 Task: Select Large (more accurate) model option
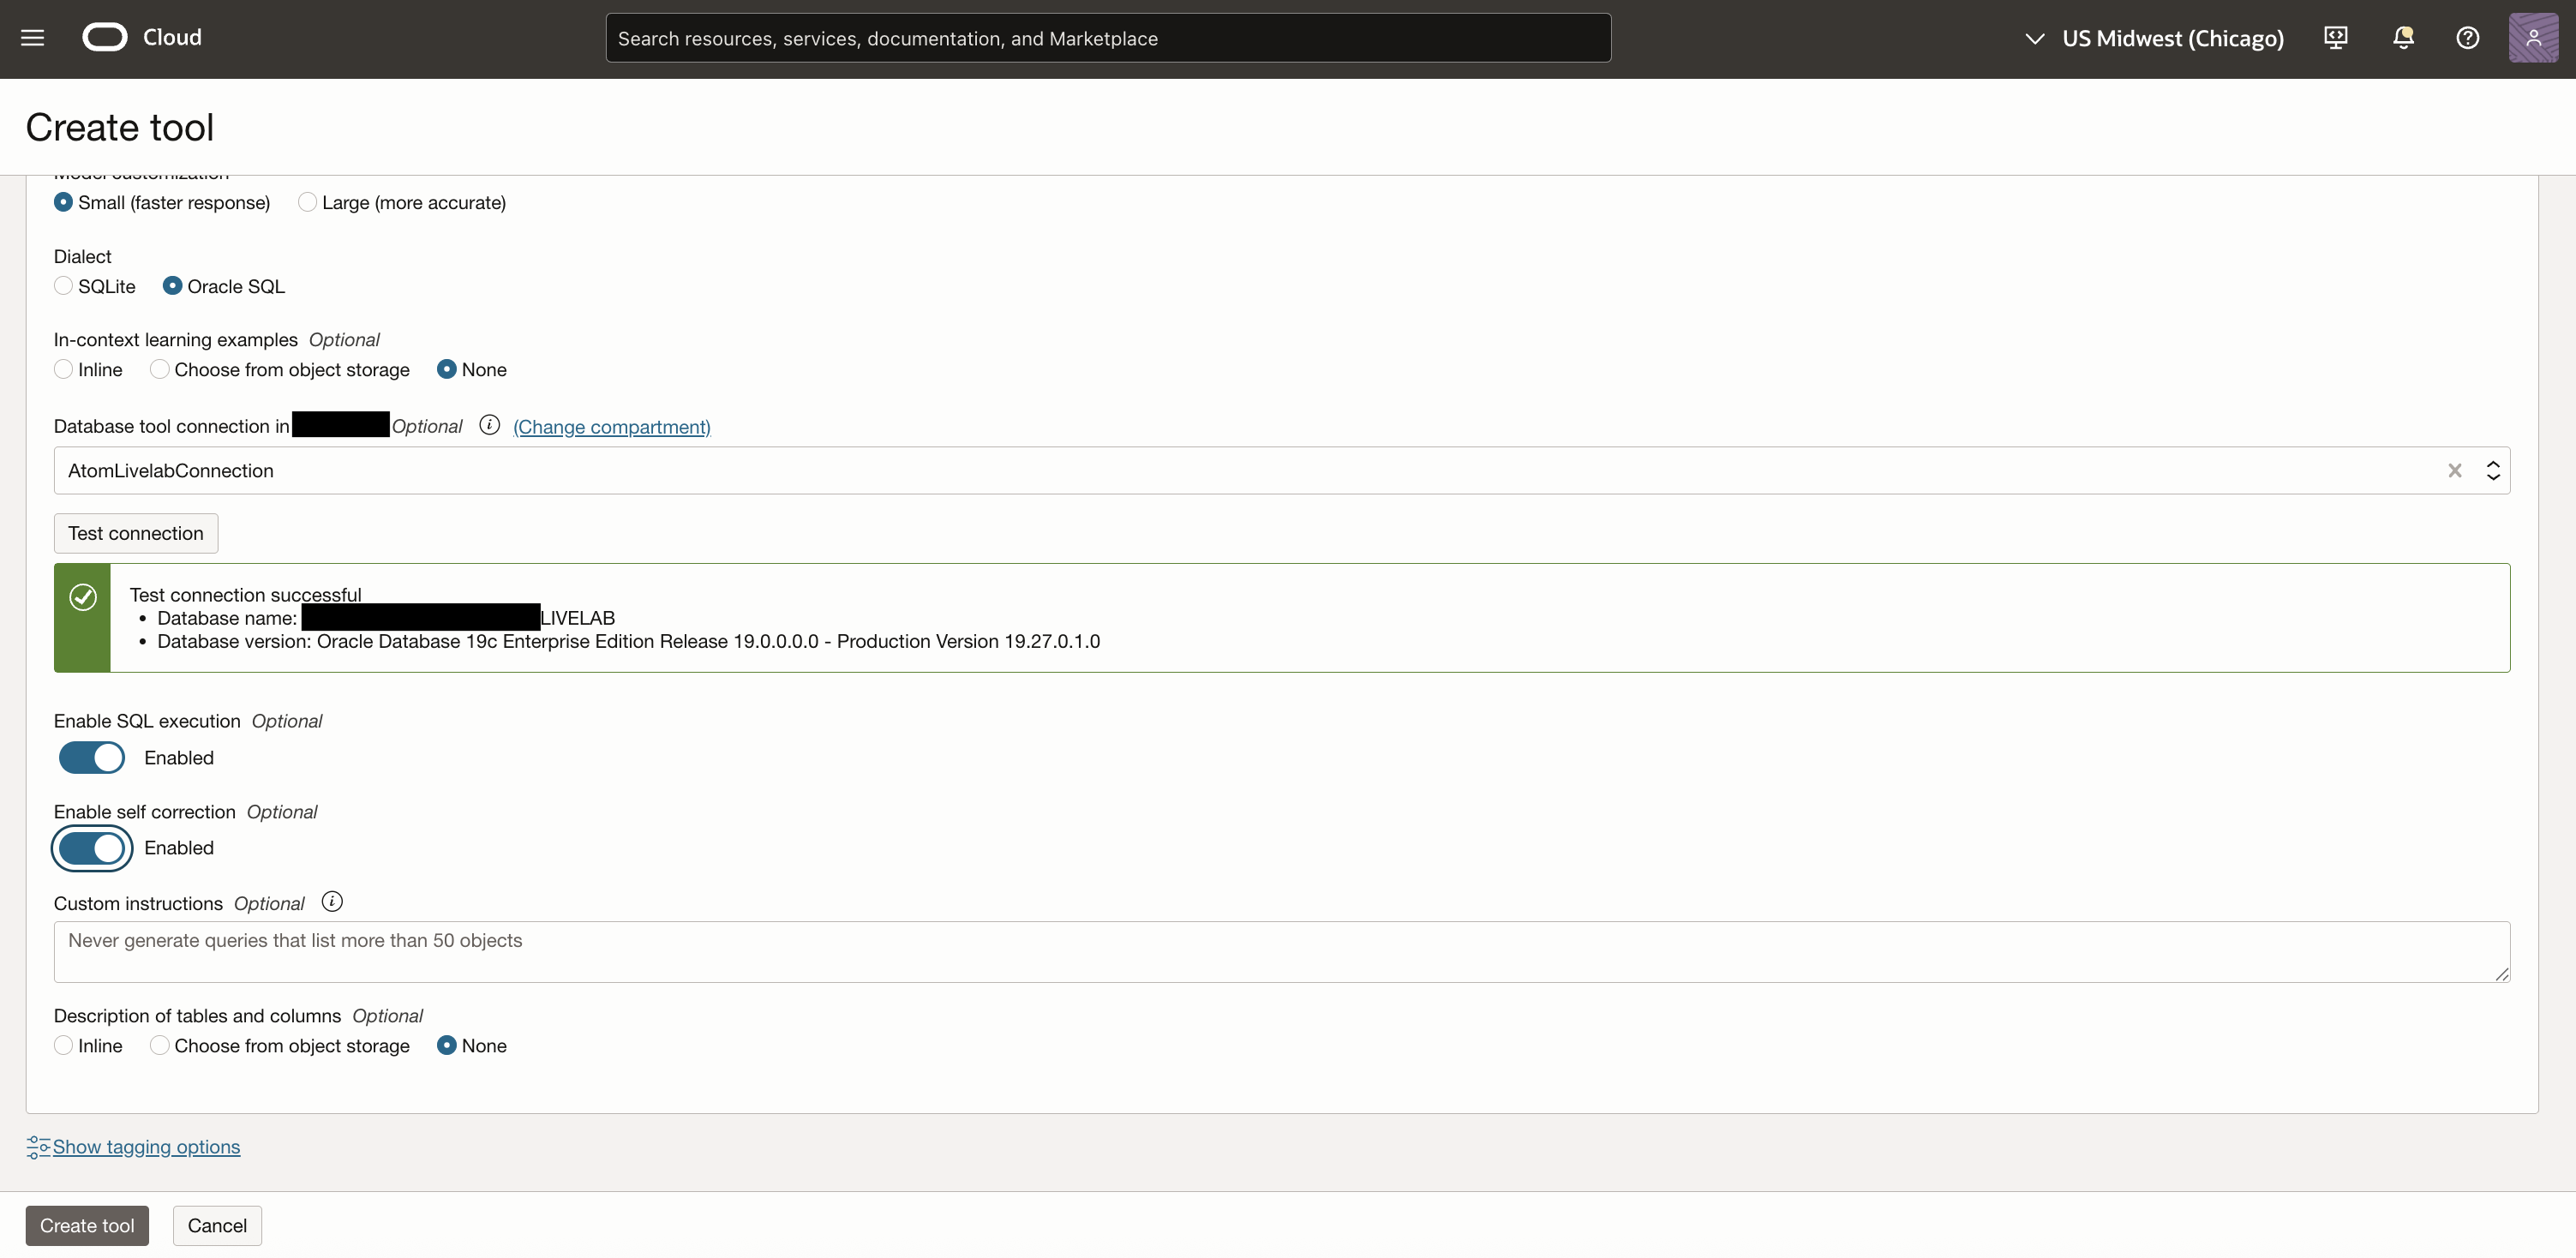pyautogui.click(x=307, y=202)
